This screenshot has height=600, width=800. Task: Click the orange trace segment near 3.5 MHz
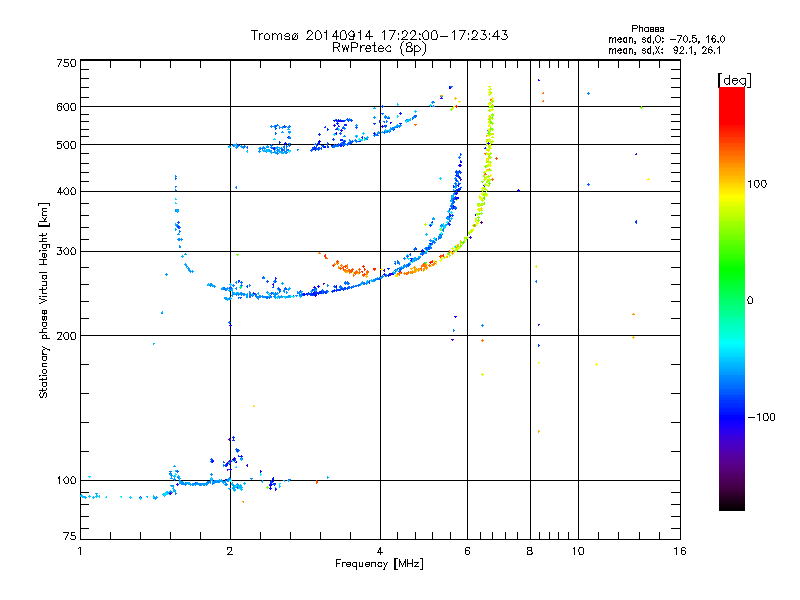pyautogui.click(x=350, y=268)
